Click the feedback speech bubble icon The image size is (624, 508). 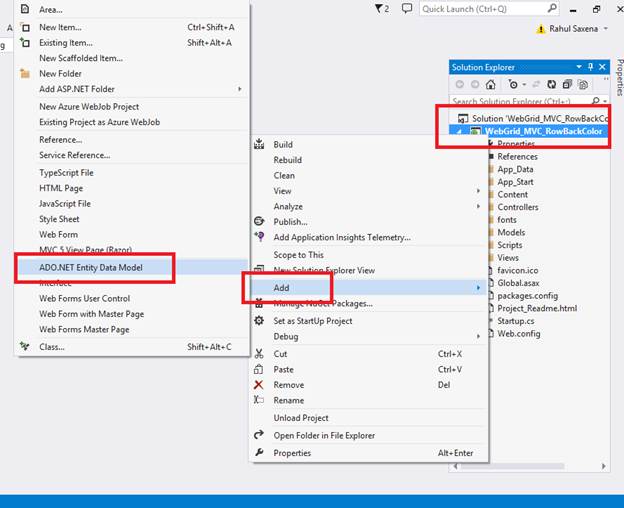coord(407,8)
